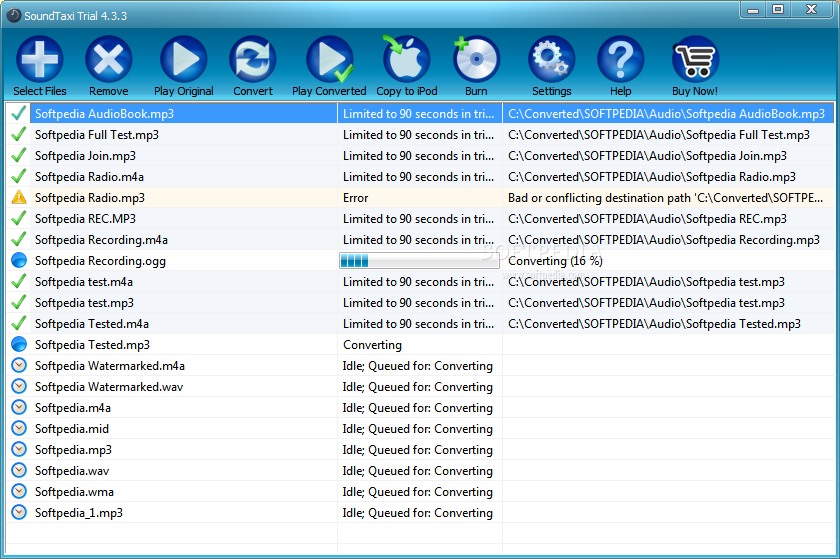840x559 pixels.
Task: Click queued clock icon for Softpedia Watermarked.m4a
Action: 19,366
